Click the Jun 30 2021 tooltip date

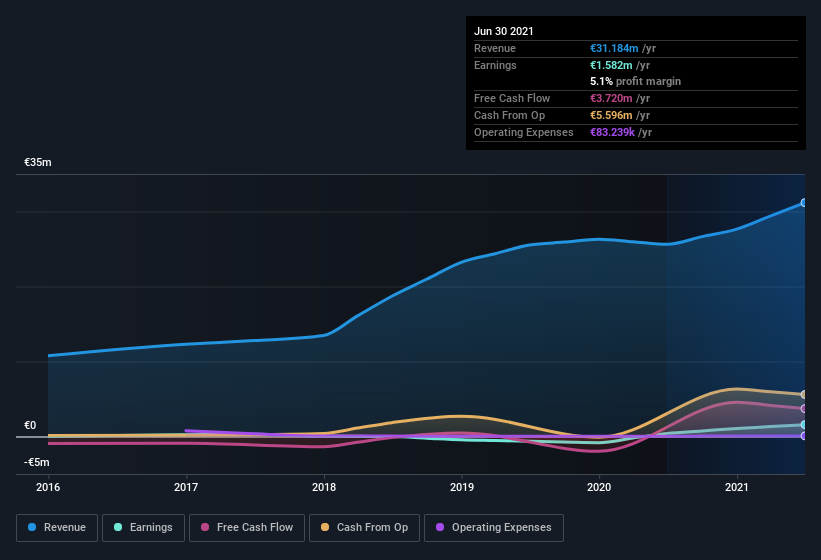pos(504,31)
